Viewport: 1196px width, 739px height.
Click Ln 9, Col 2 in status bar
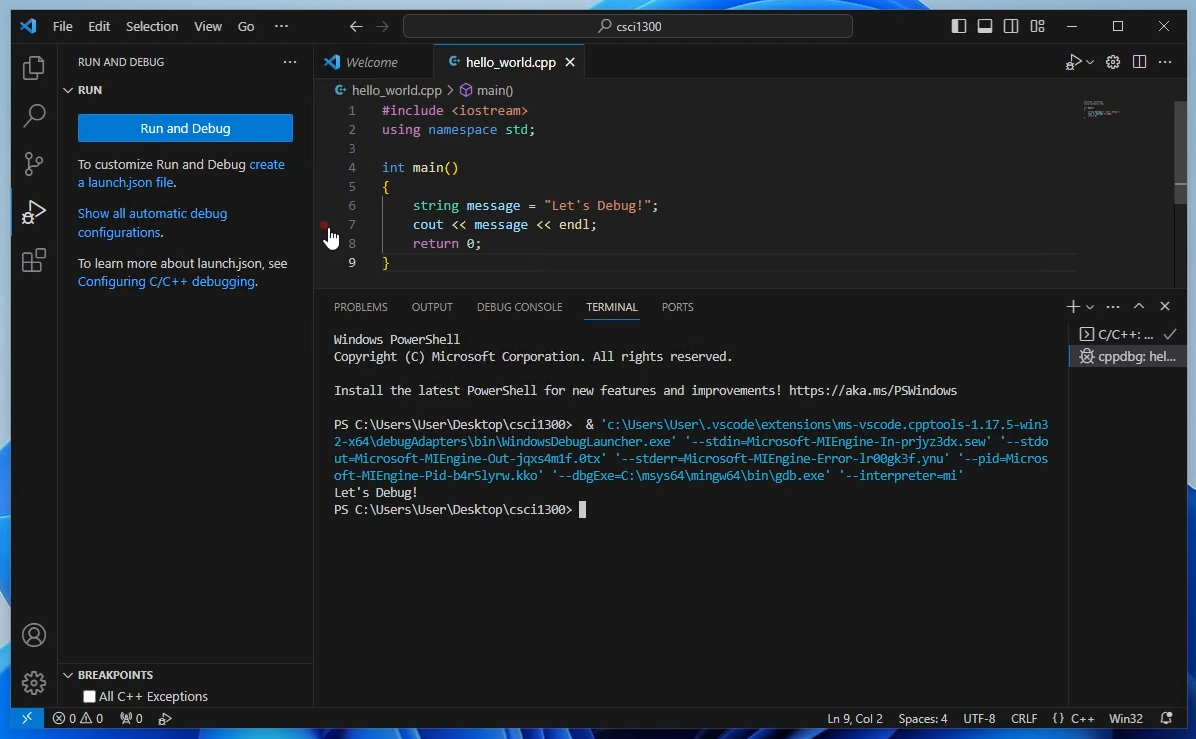pos(855,718)
